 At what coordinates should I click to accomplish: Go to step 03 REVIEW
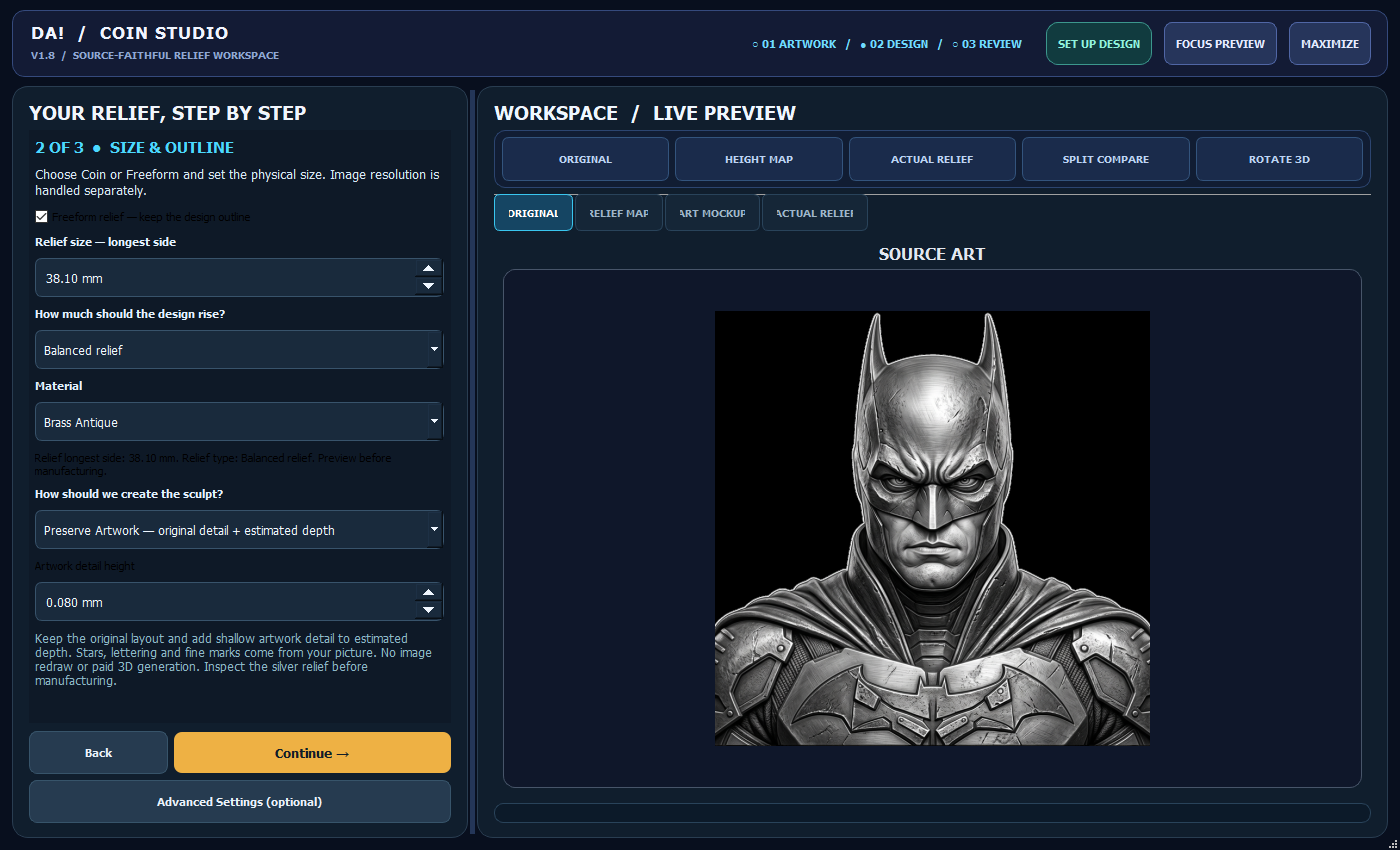point(987,44)
